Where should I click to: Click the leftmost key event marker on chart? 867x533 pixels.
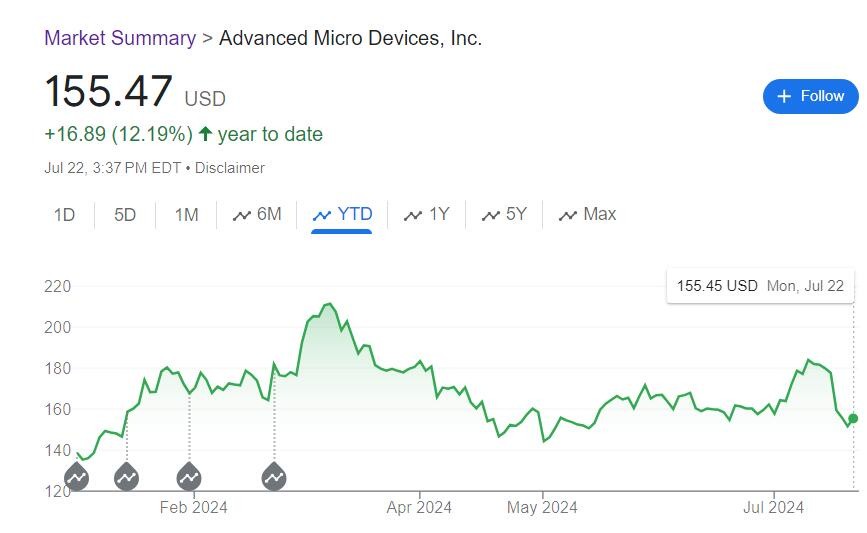click(x=76, y=478)
